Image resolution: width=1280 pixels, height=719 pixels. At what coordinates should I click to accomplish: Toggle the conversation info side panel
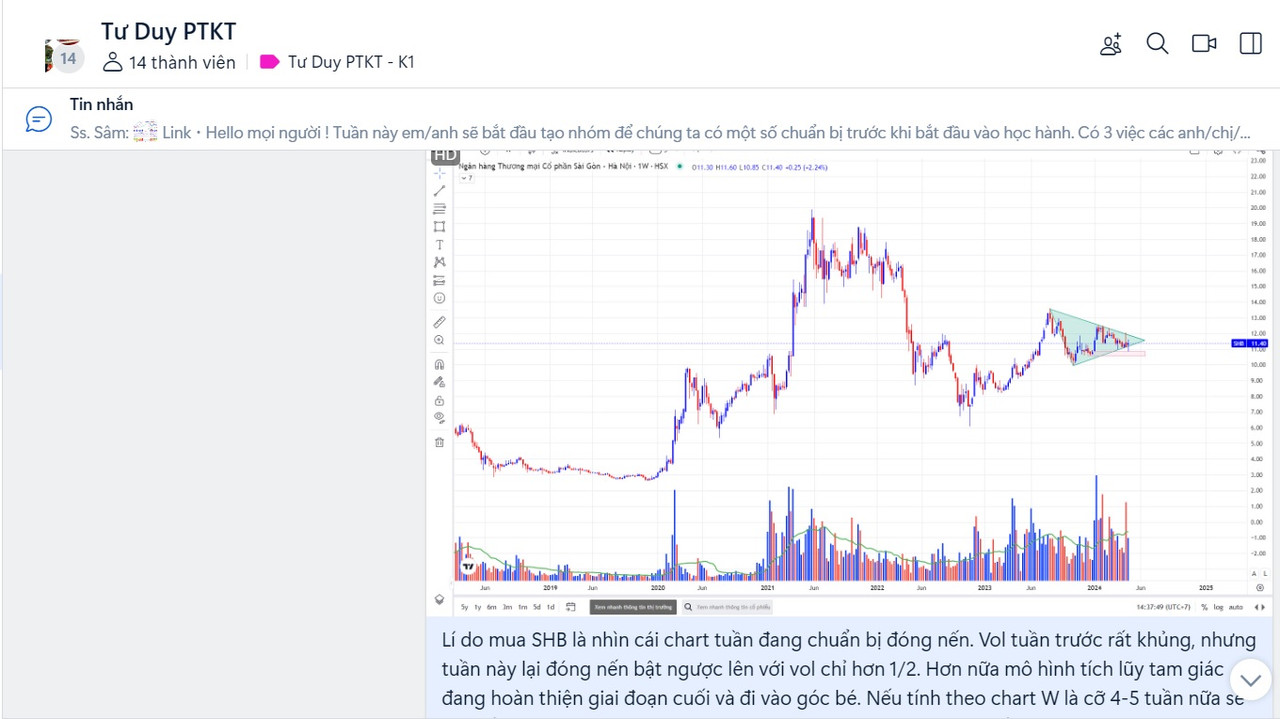[x=1250, y=44]
